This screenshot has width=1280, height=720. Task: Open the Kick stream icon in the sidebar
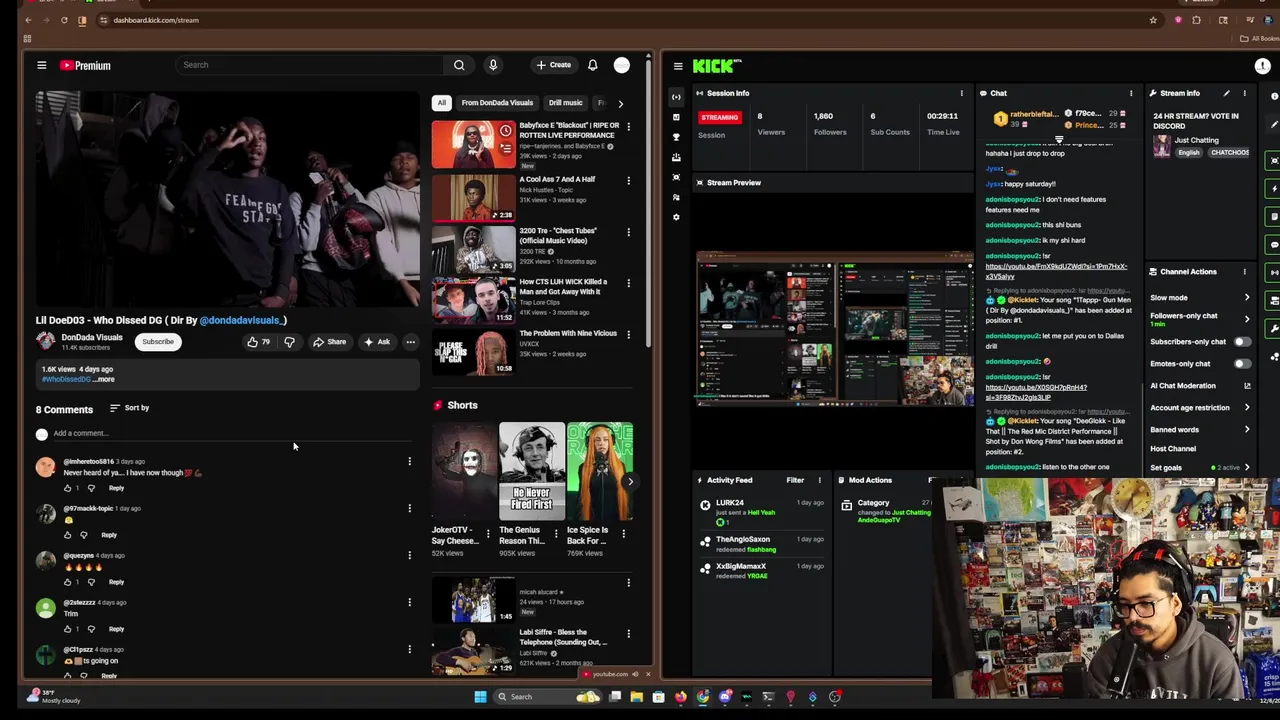point(676,97)
